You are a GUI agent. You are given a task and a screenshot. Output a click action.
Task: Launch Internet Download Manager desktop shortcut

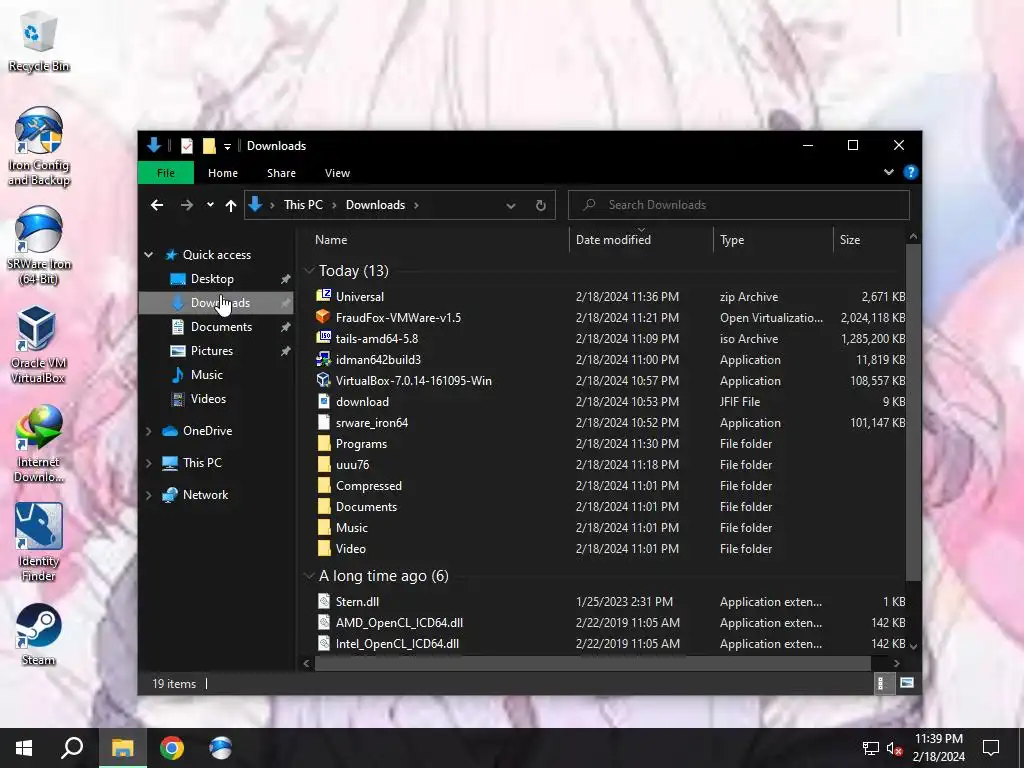[39, 444]
